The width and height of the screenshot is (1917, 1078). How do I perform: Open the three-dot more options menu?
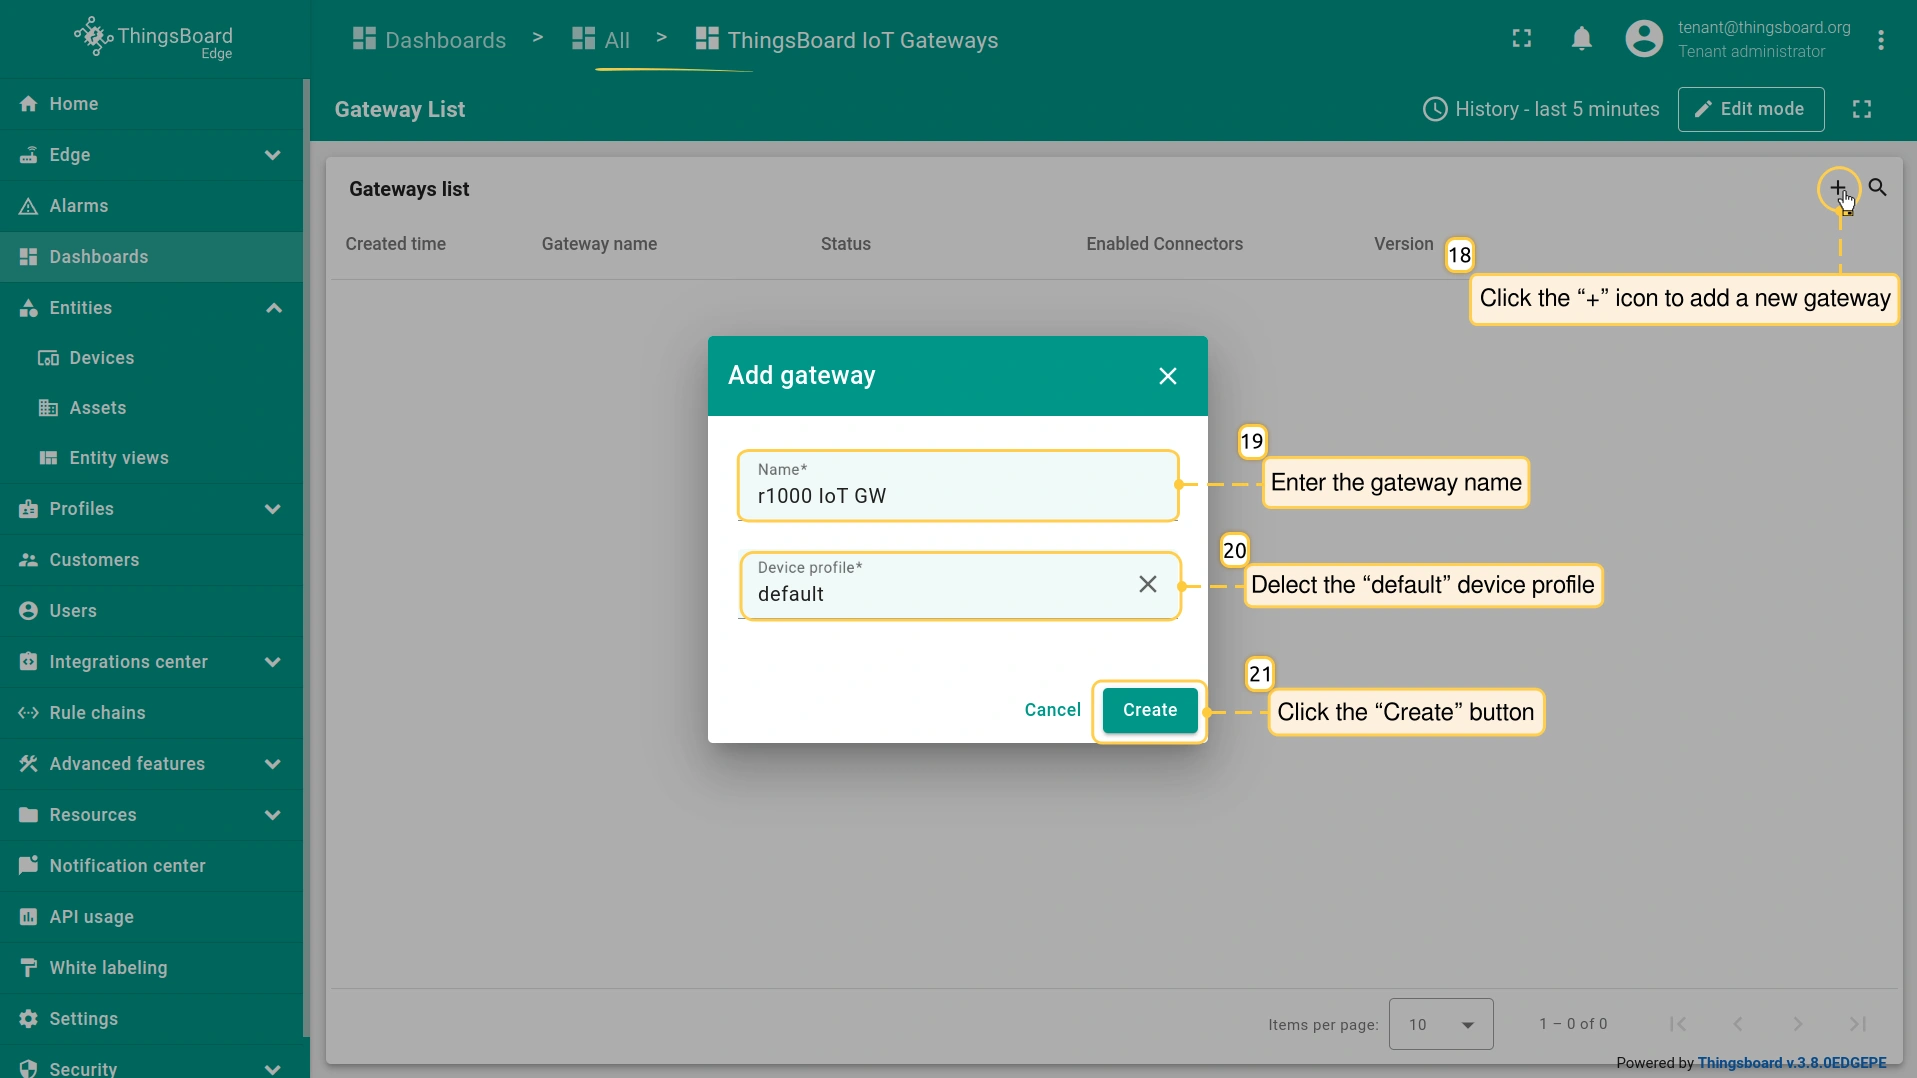click(1880, 40)
